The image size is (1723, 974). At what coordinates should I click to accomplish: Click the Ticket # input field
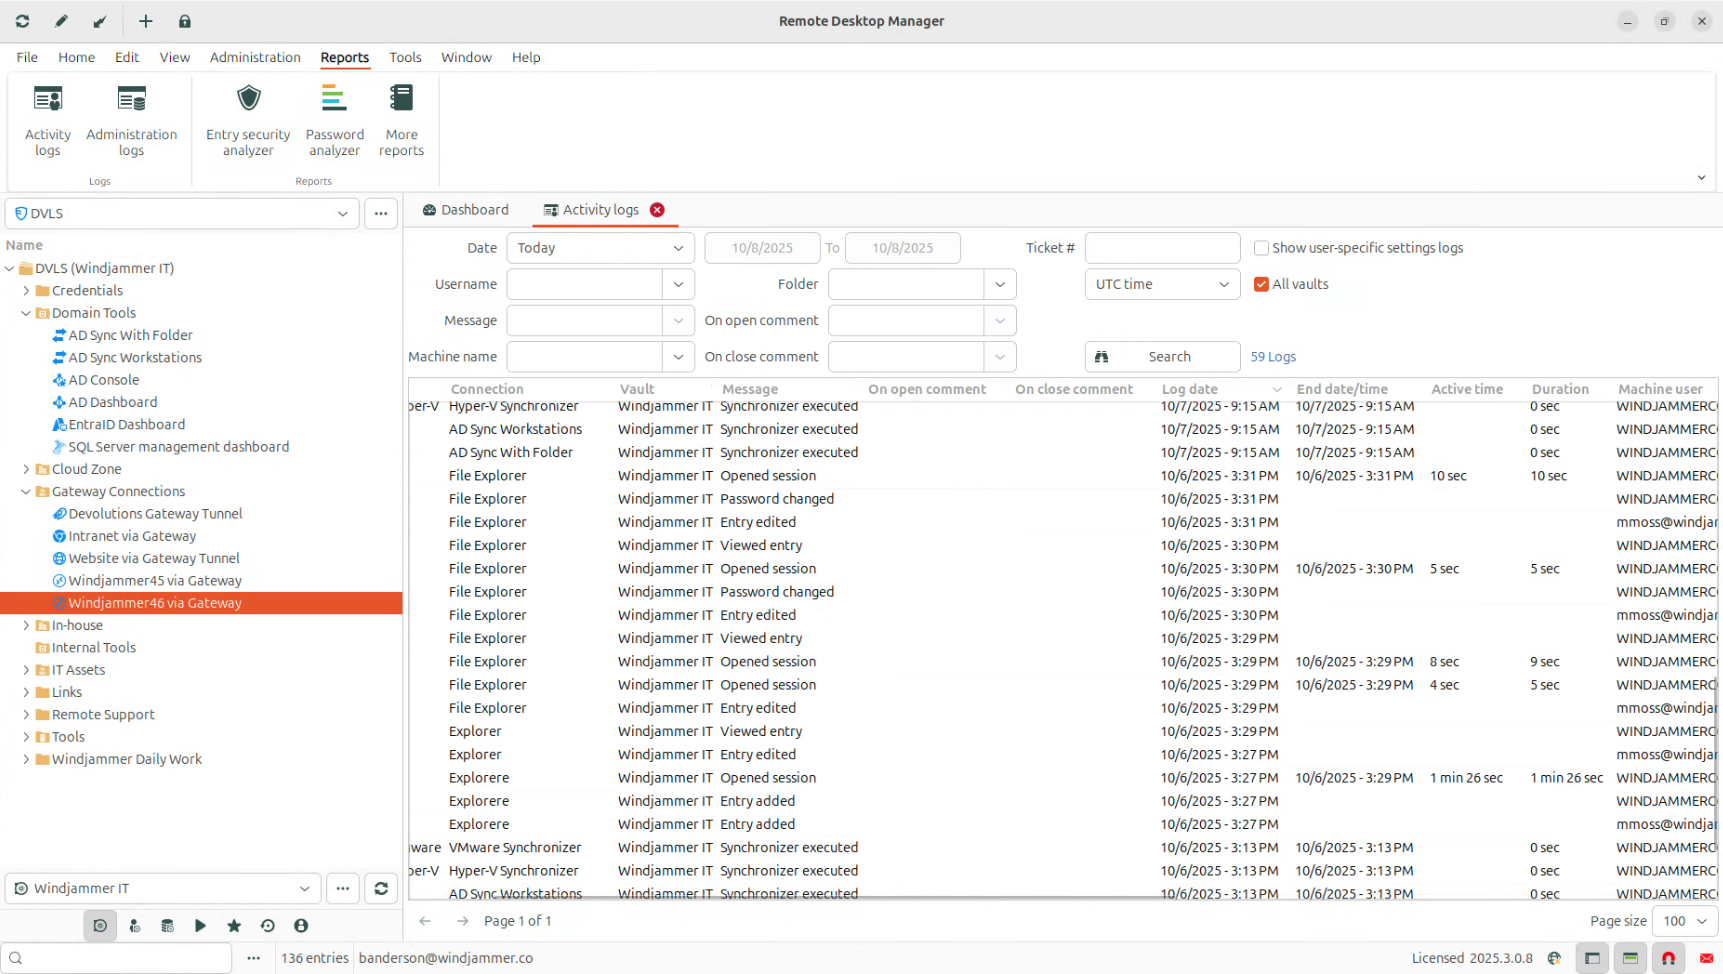[x=1161, y=248]
